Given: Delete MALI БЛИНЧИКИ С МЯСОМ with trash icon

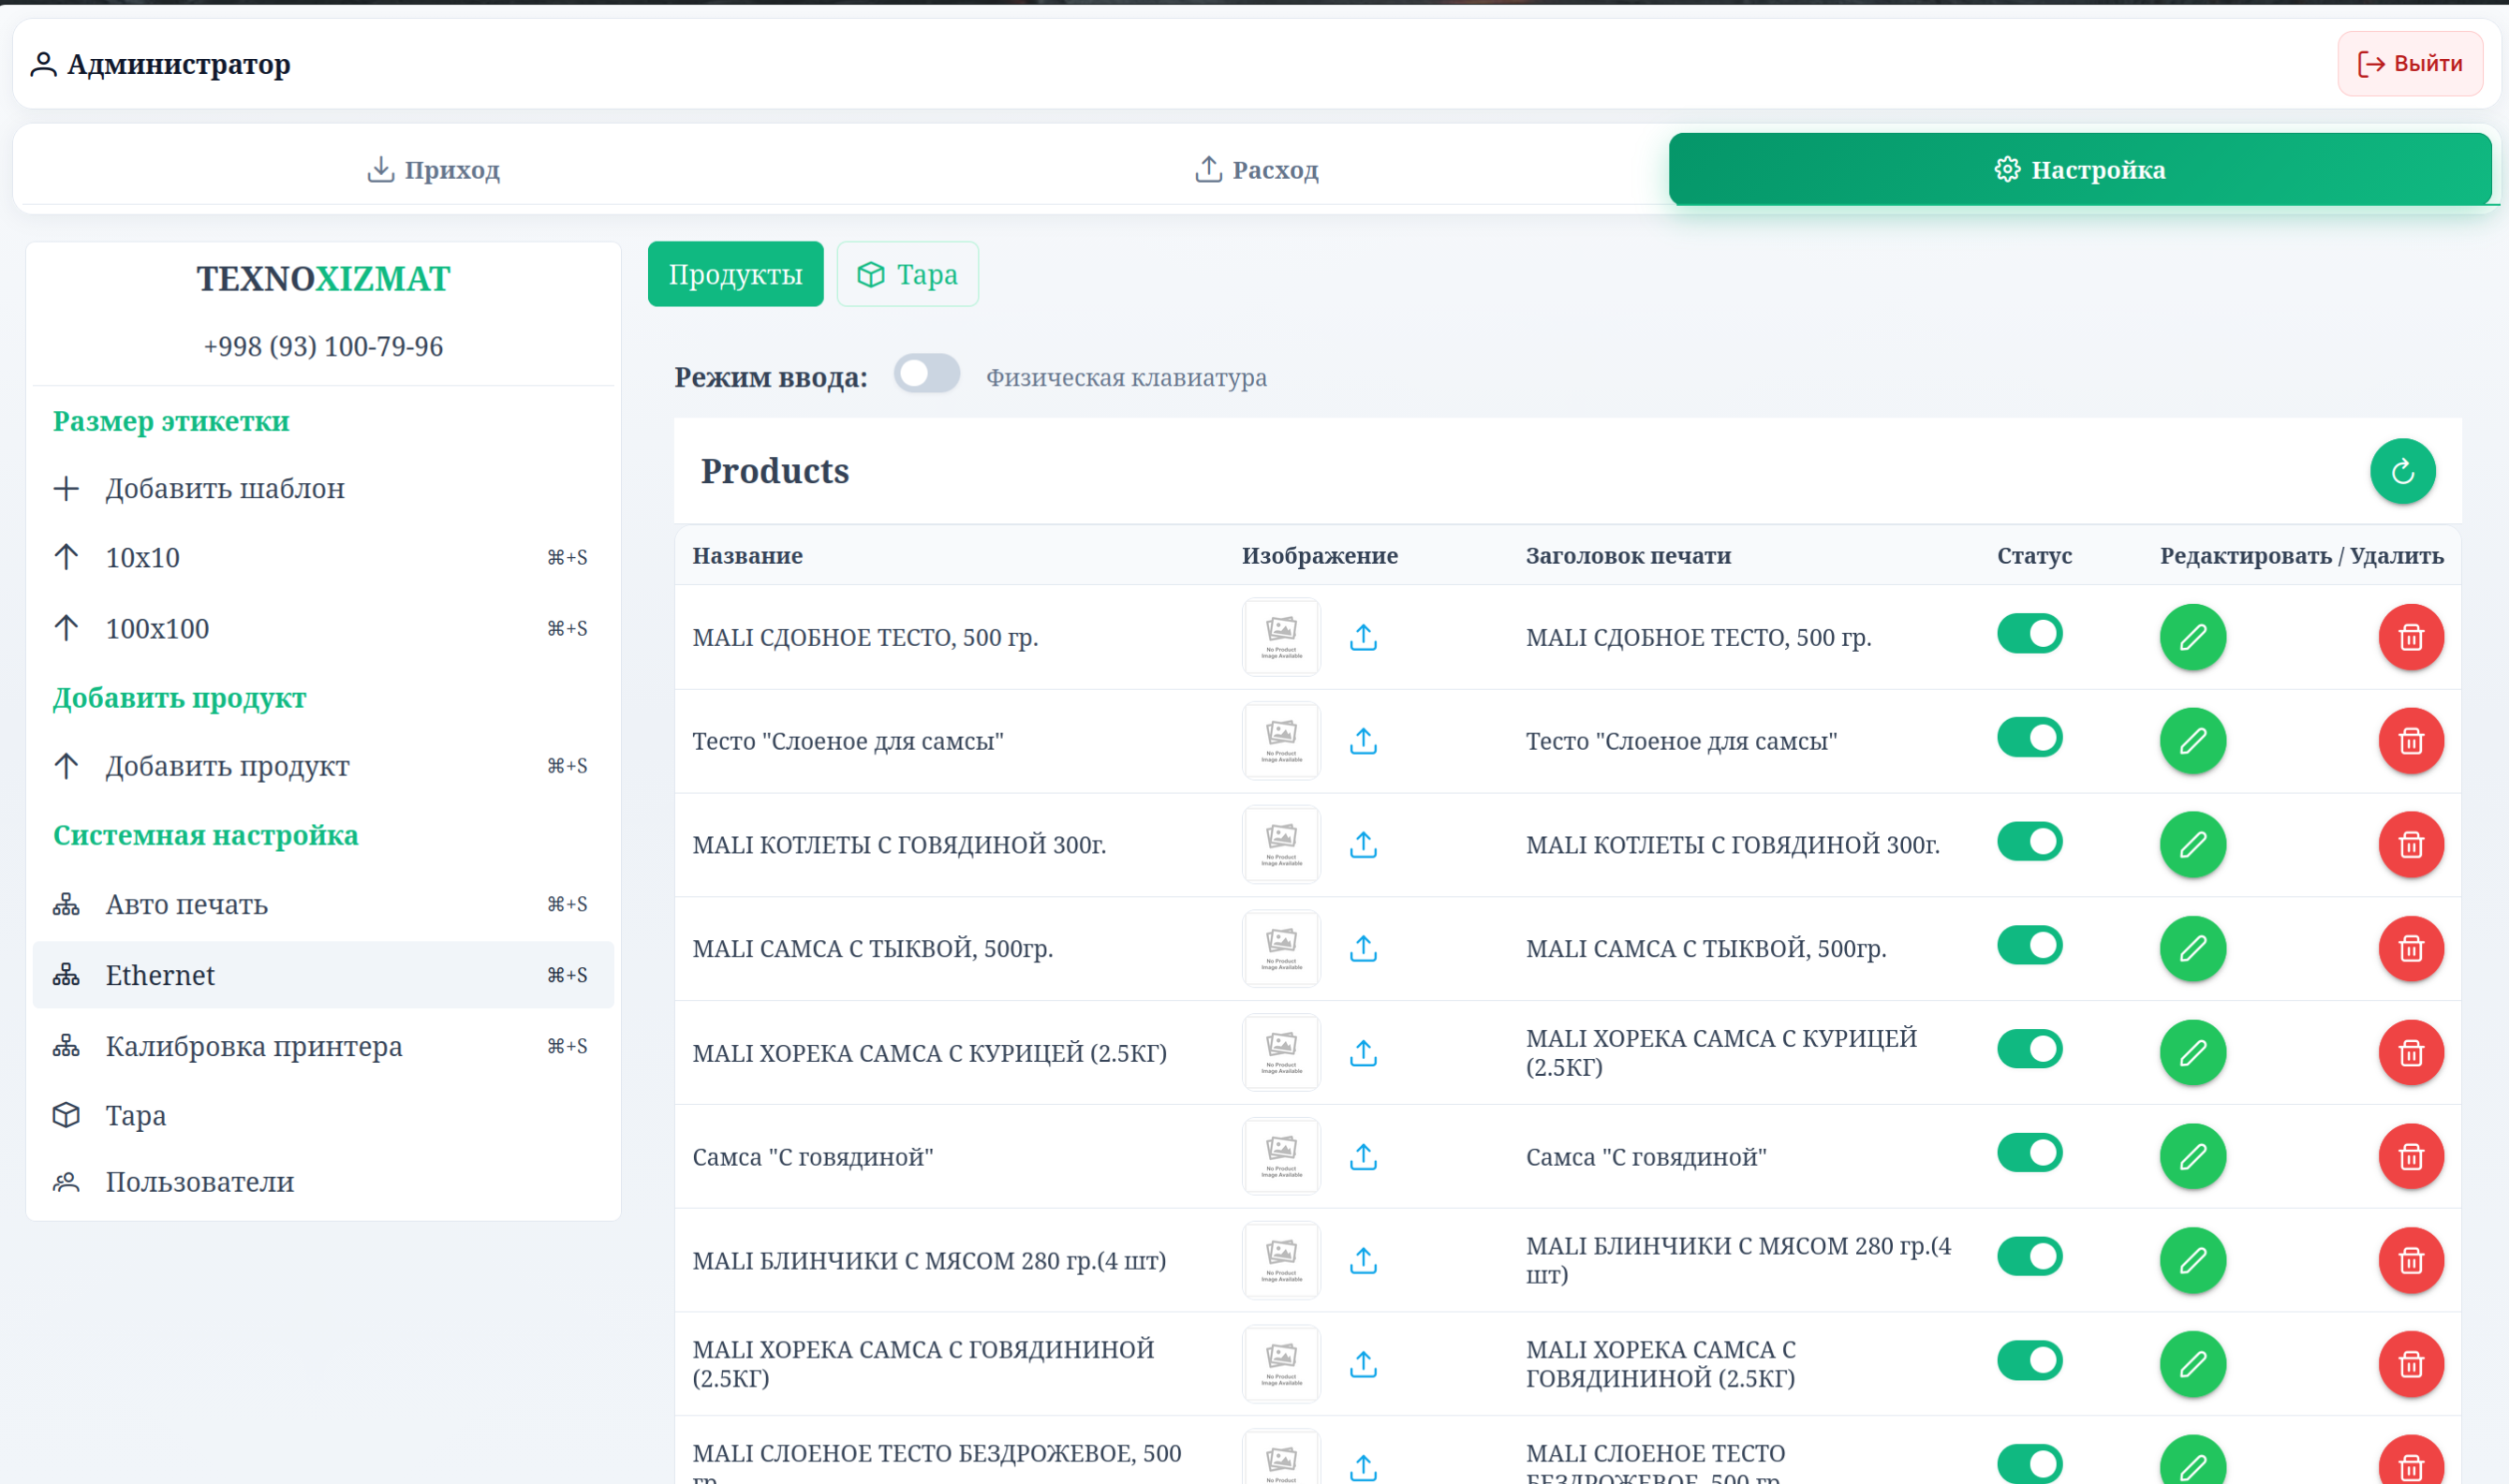Looking at the screenshot, I should 2411,1261.
